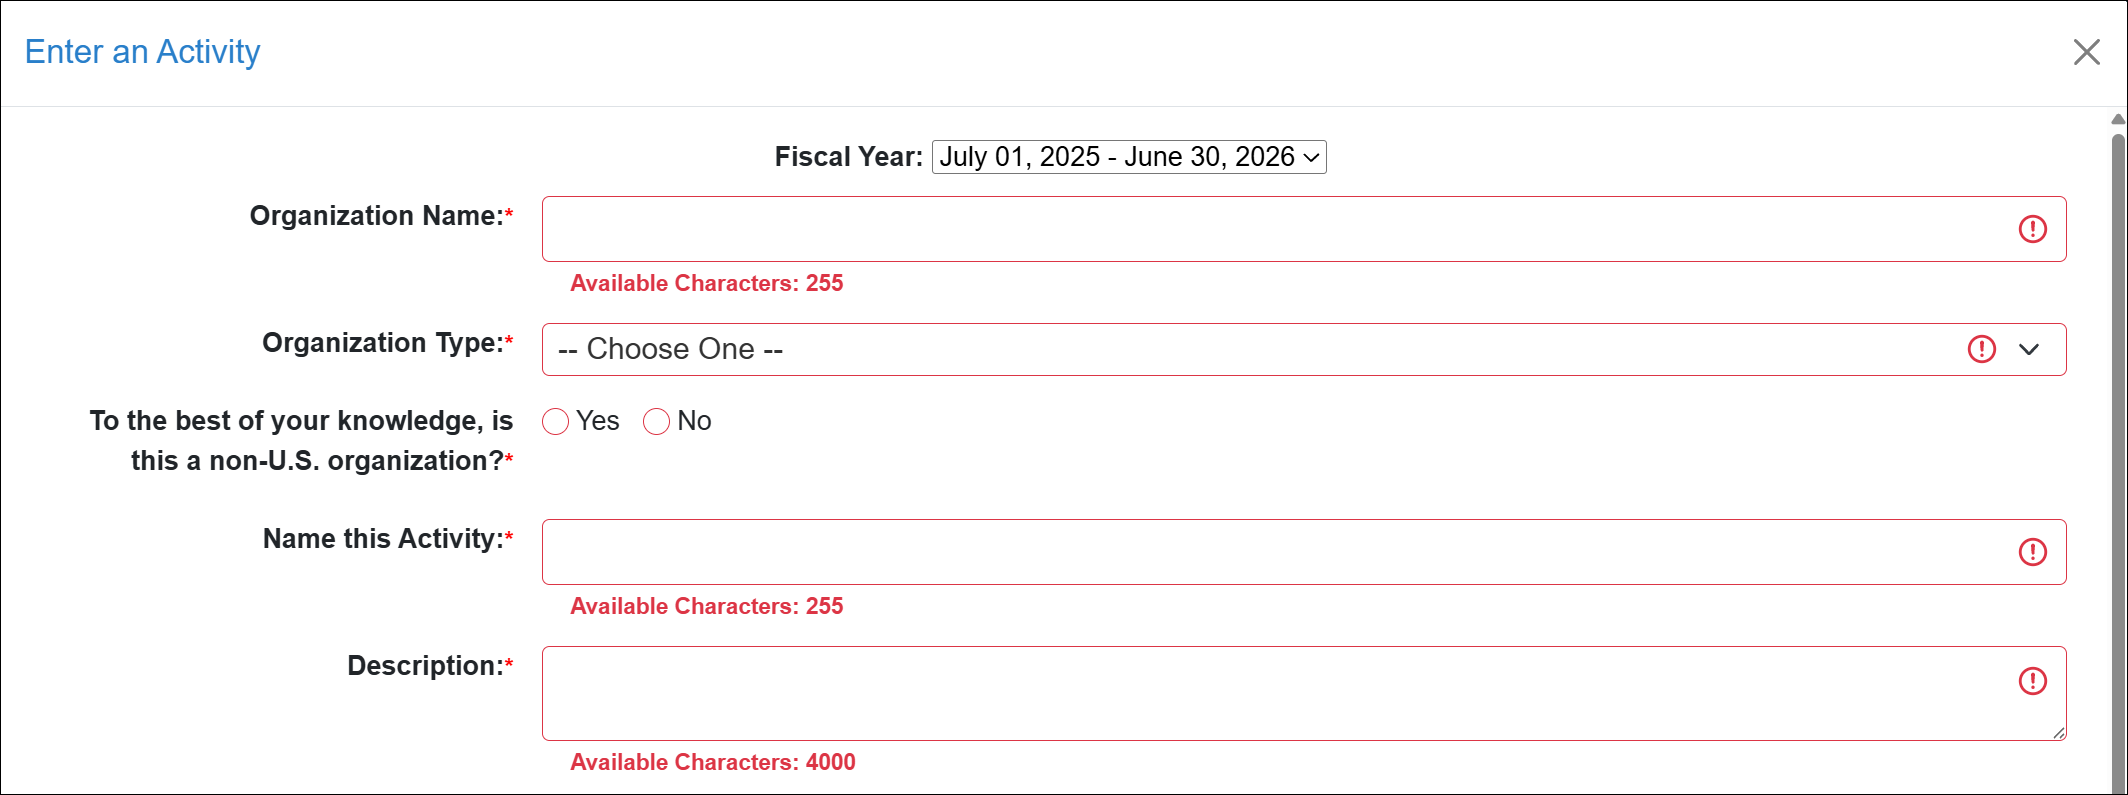Select Yes for non-U.S. organization

point(556,422)
